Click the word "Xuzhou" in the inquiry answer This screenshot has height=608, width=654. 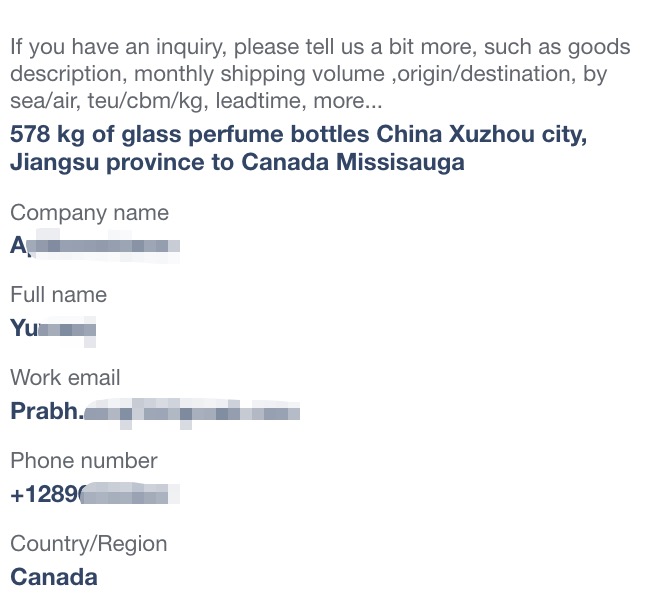(x=491, y=134)
